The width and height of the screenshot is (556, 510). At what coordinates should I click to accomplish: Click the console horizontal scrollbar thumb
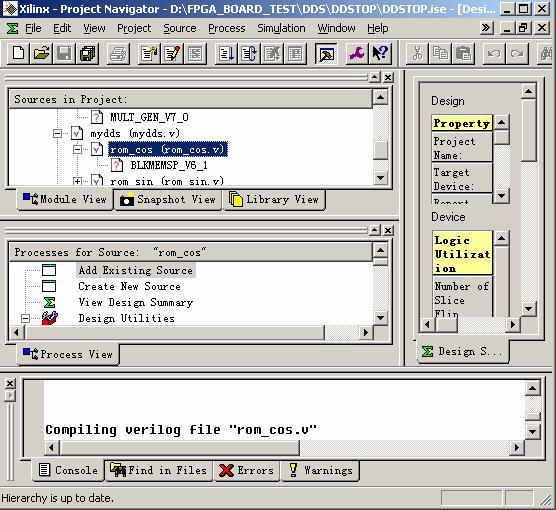pyautogui.click(x=180, y=448)
